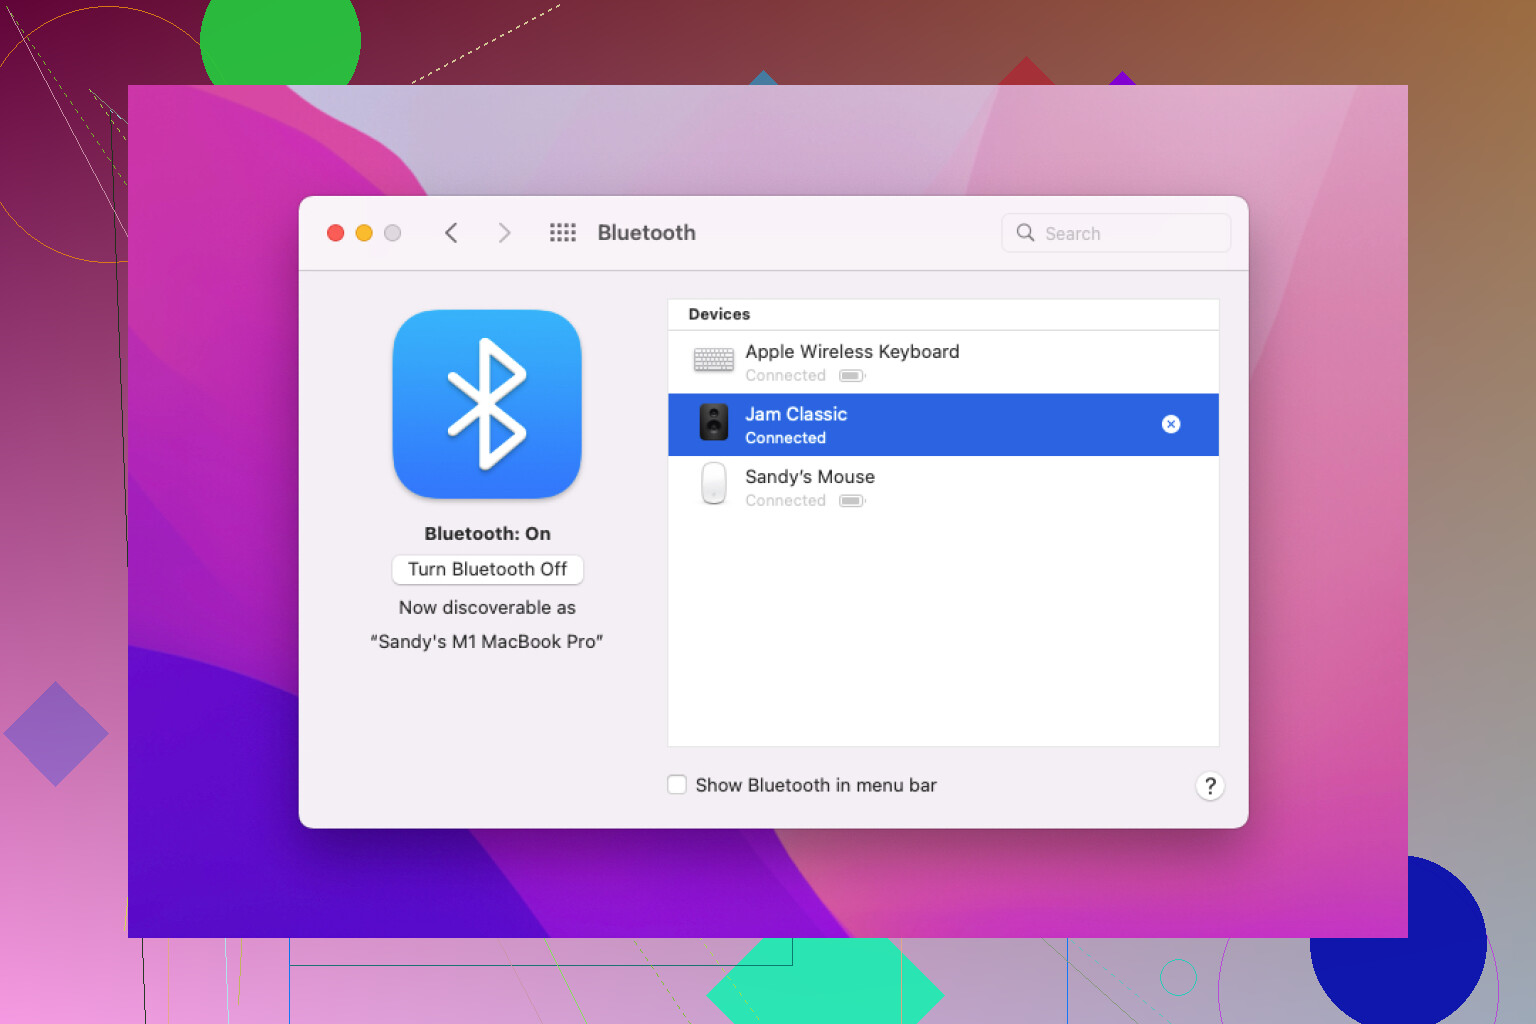The image size is (1536, 1024).
Task: Go forward using the right chevron arrow
Action: (504, 233)
